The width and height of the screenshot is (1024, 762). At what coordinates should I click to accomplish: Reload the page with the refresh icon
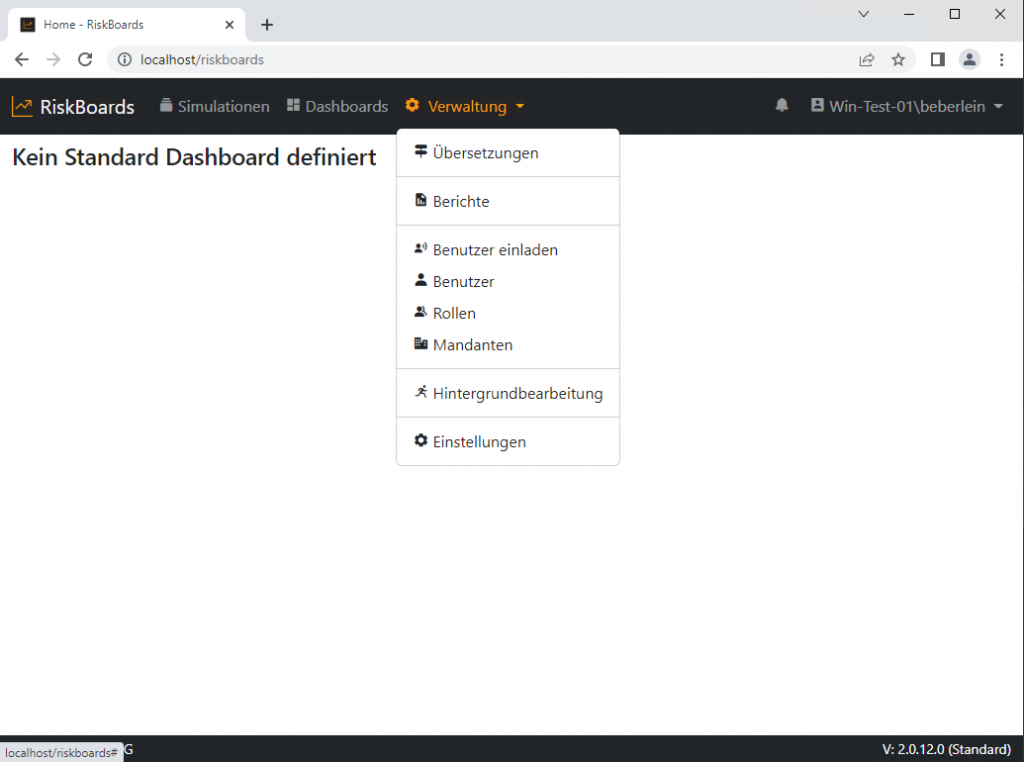click(x=85, y=59)
